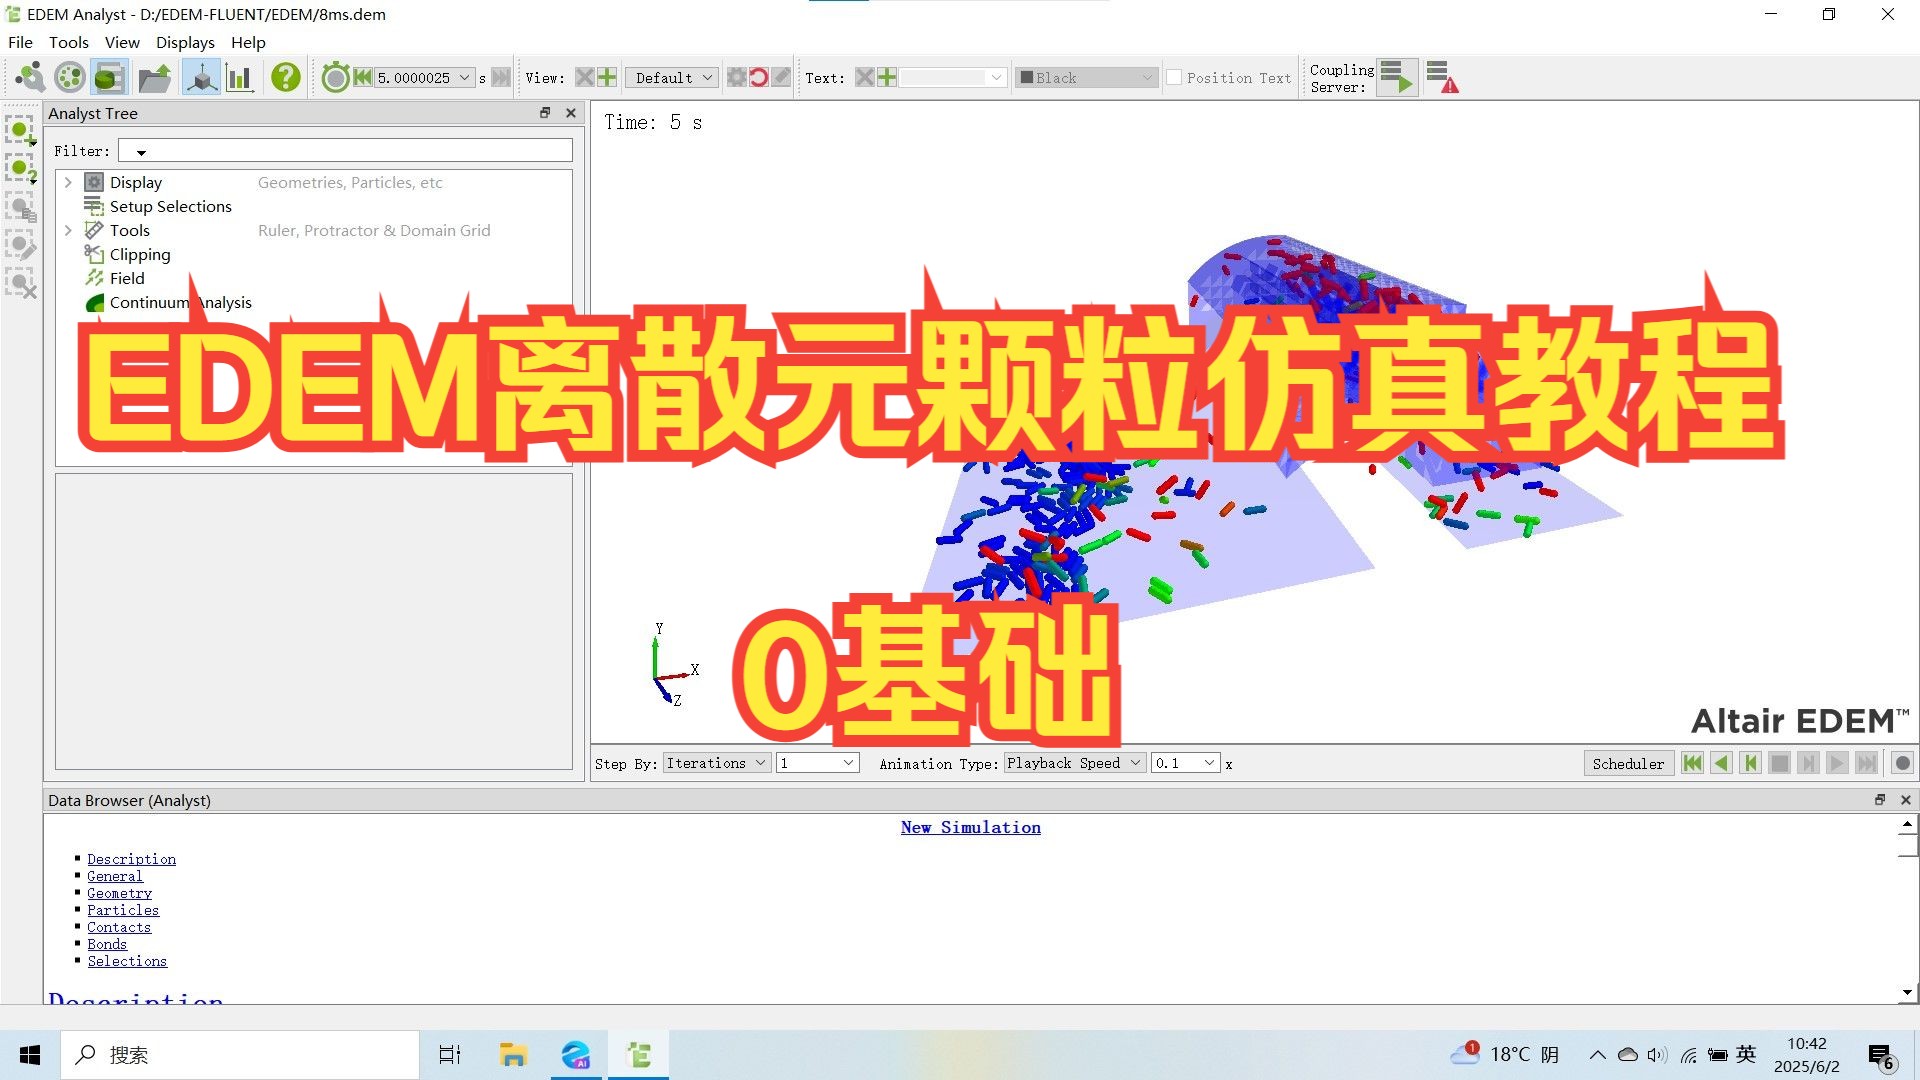
Task: Click the coupling server warning icon
Action: (1442, 77)
